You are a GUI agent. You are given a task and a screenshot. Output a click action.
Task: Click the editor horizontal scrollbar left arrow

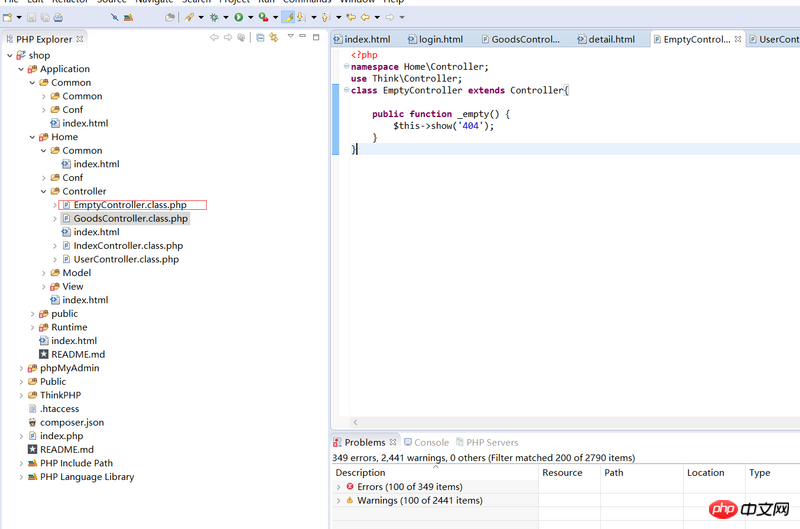point(355,422)
